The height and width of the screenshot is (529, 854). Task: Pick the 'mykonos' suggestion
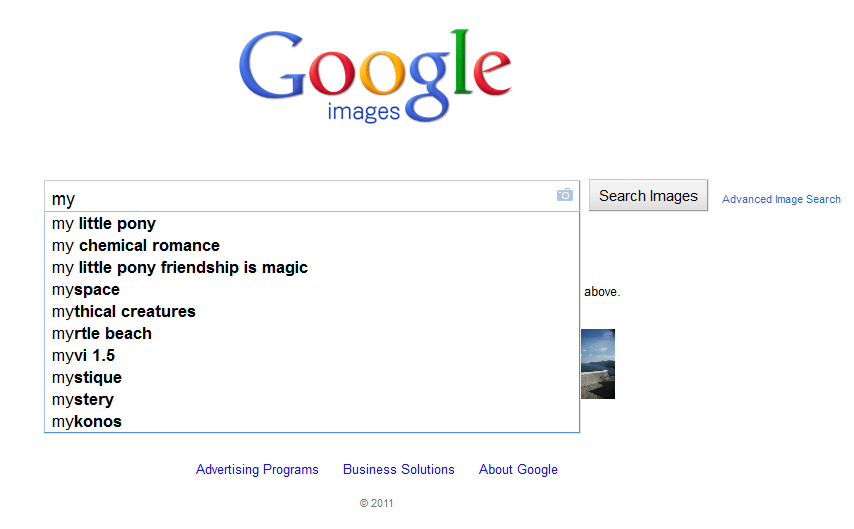click(x=87, y=422)
